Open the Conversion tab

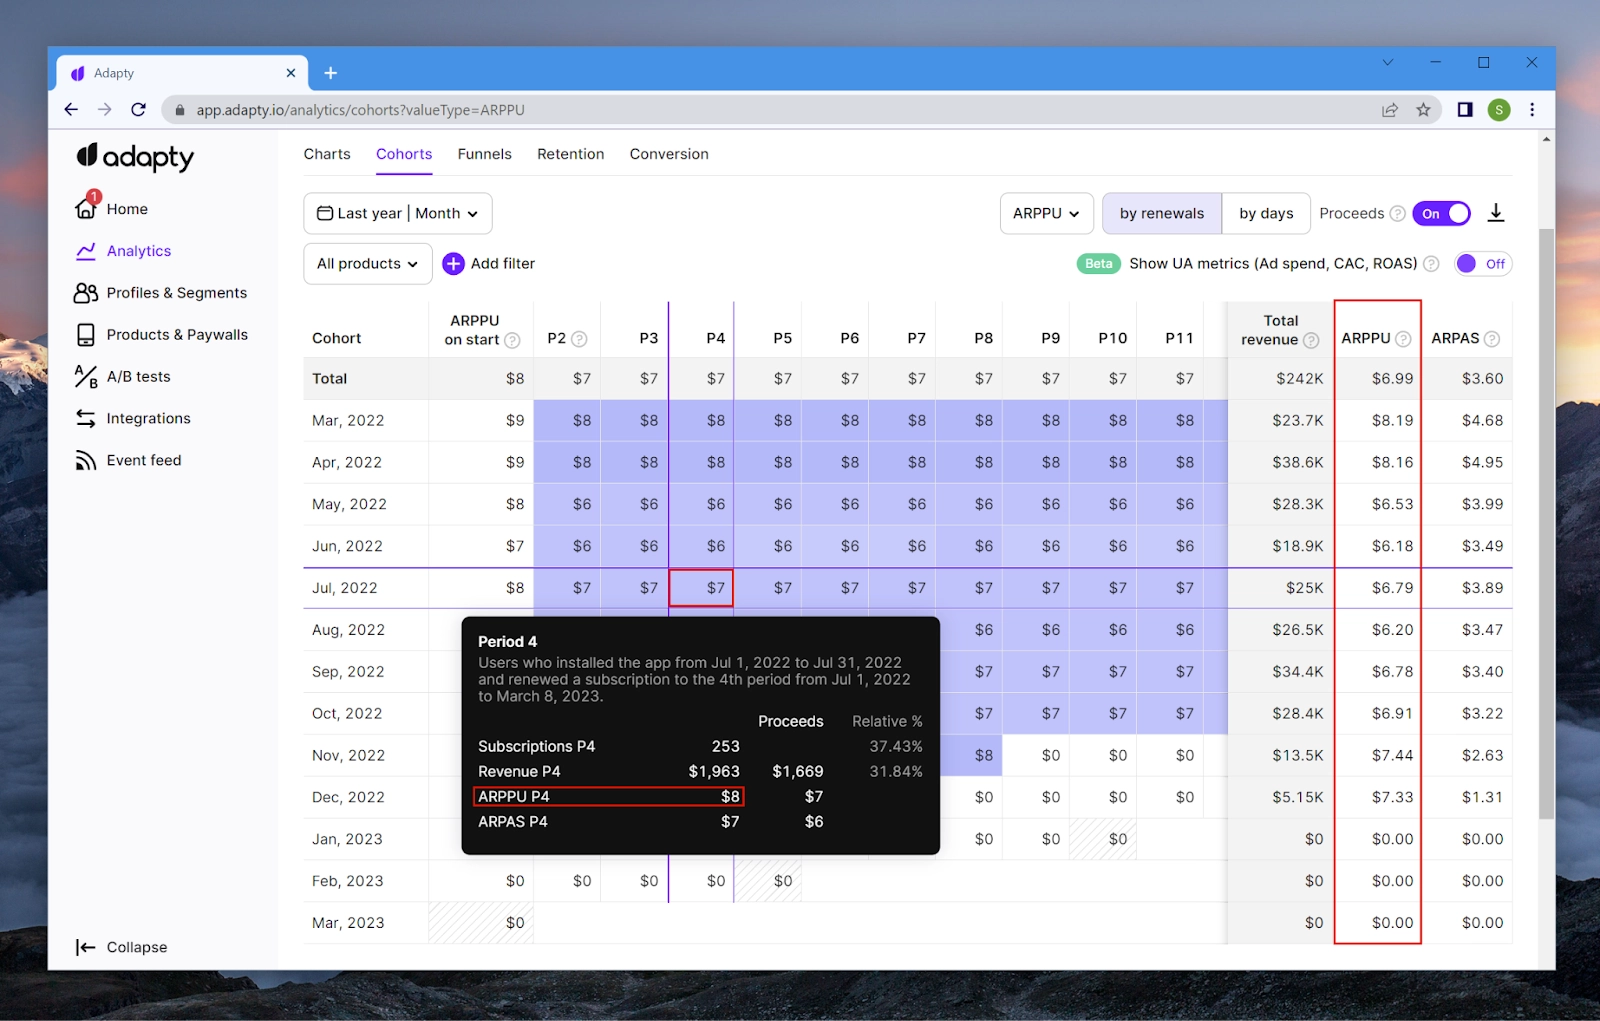669,154
